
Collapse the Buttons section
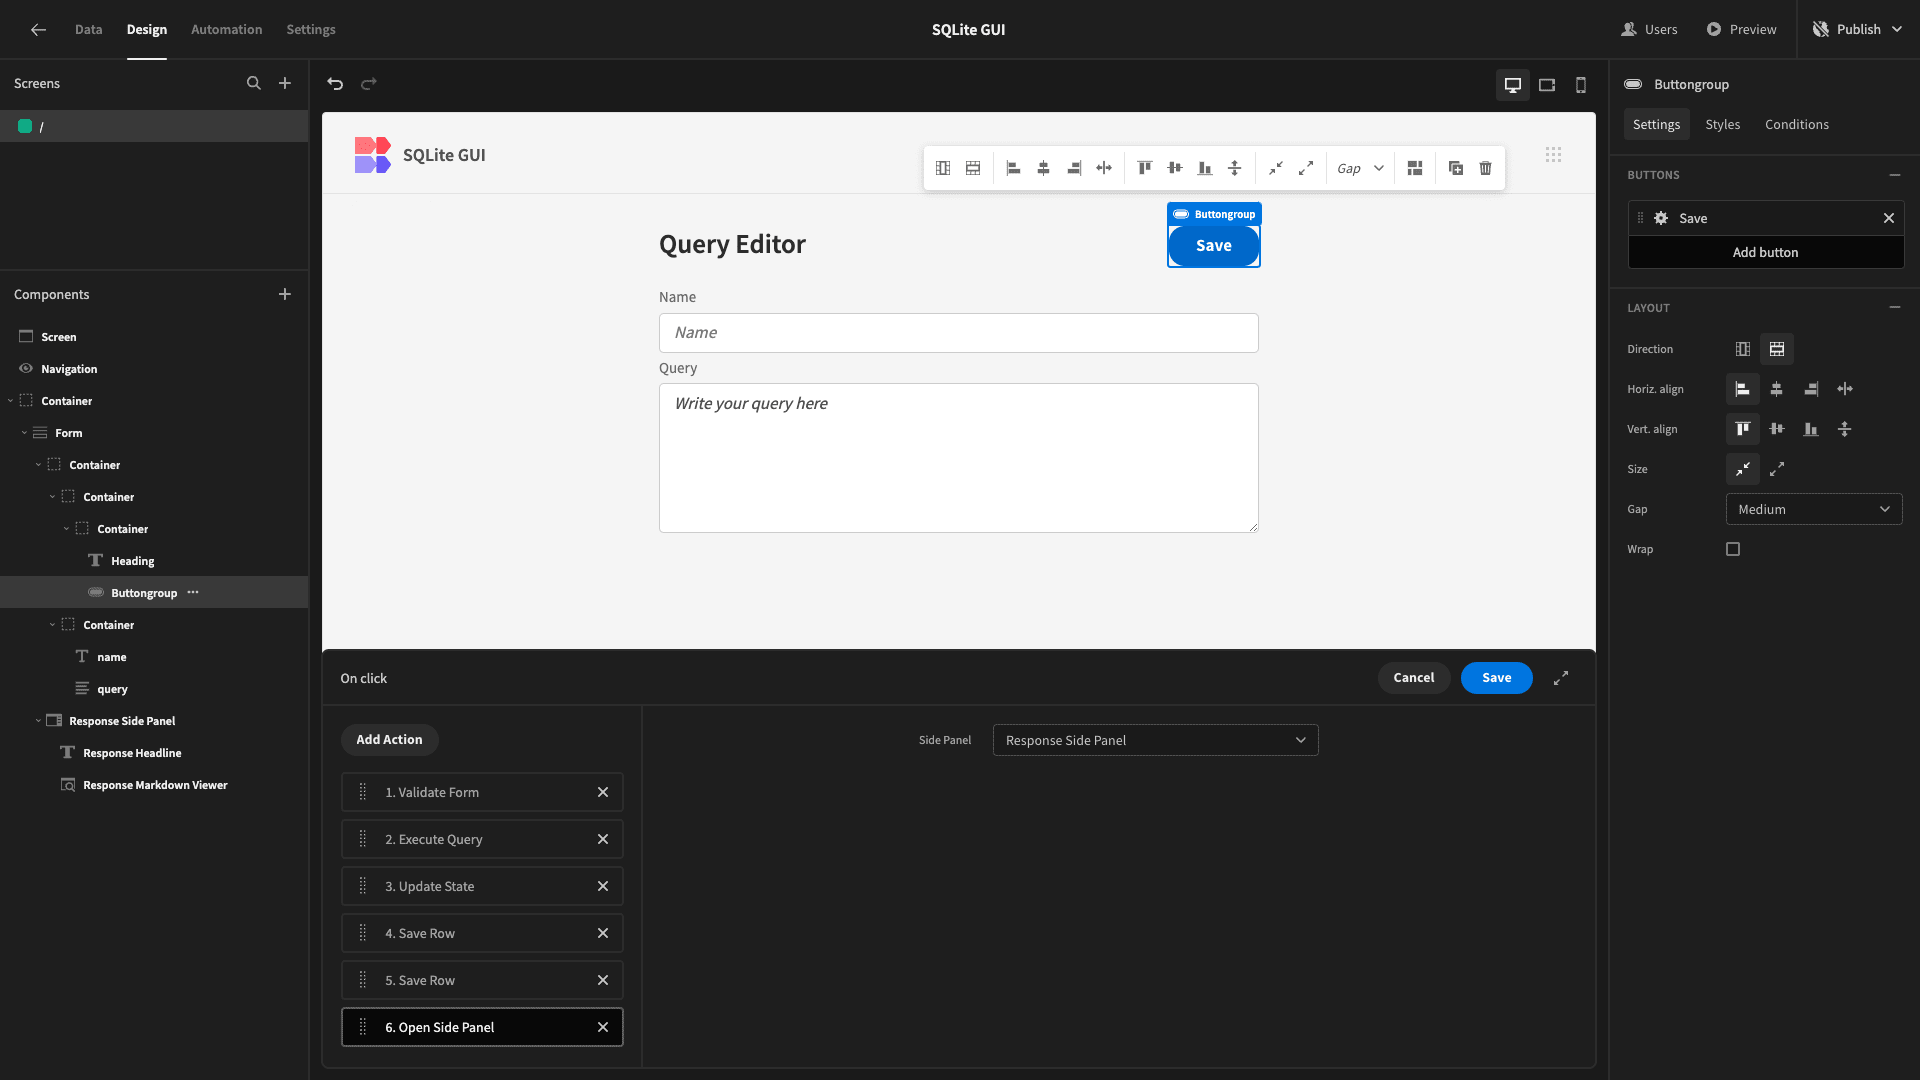coord(1895,175)
